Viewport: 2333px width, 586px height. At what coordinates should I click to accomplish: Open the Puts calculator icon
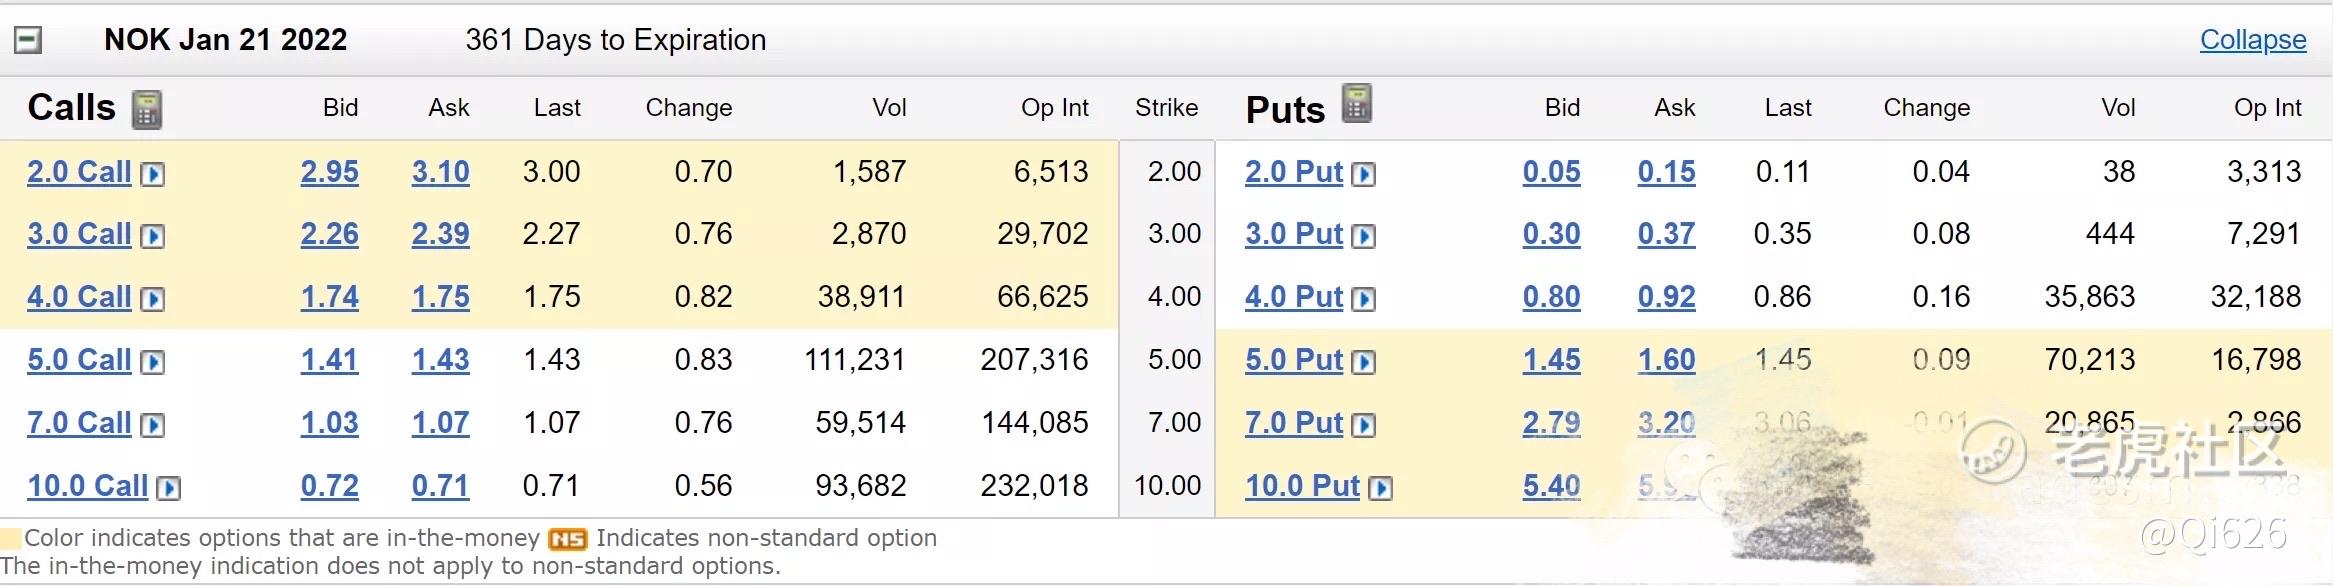1356,103
